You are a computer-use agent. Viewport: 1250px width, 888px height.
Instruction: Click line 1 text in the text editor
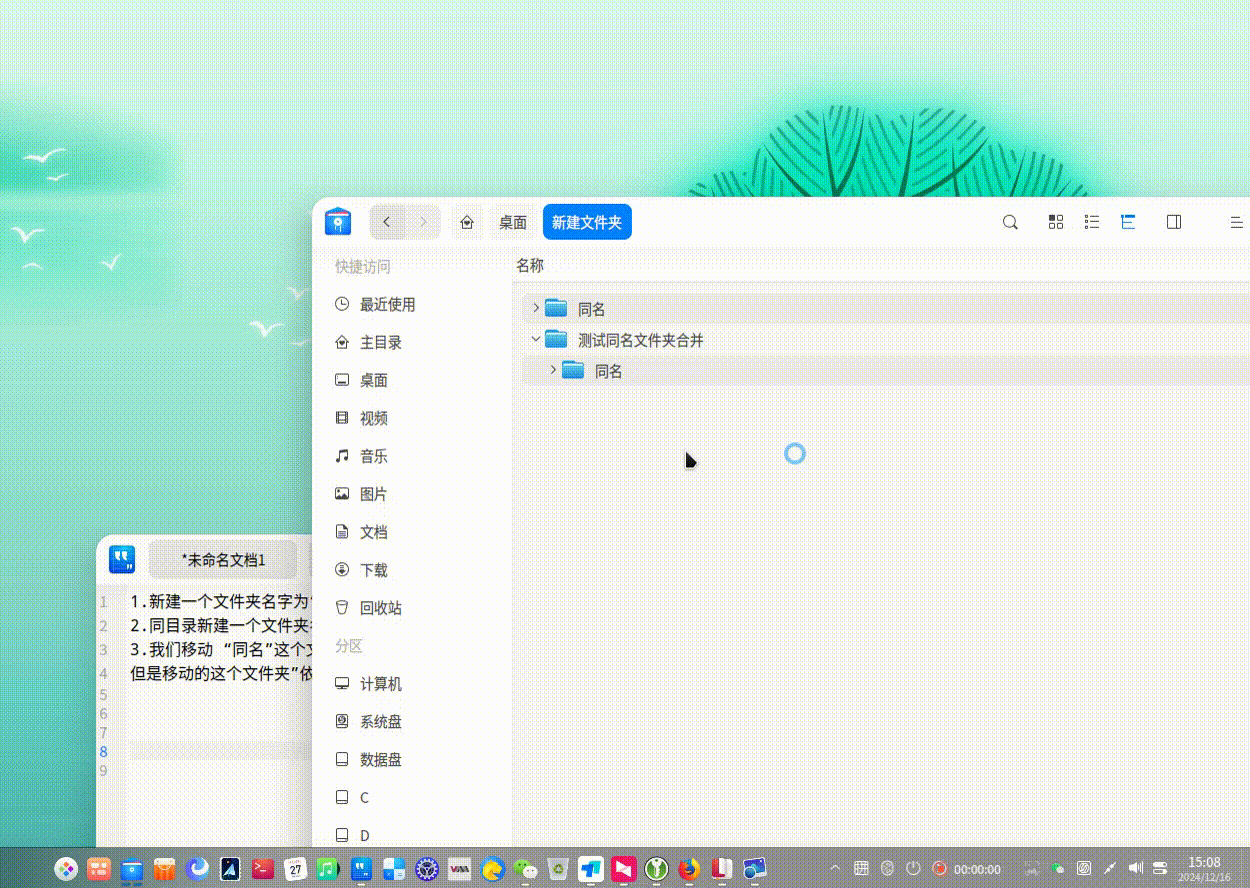tap(220, 601)
